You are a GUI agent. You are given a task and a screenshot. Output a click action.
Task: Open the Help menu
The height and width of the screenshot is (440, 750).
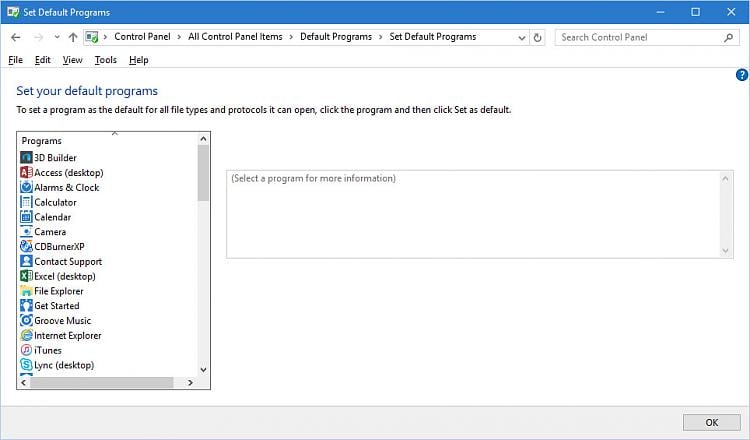coord(139,60)
